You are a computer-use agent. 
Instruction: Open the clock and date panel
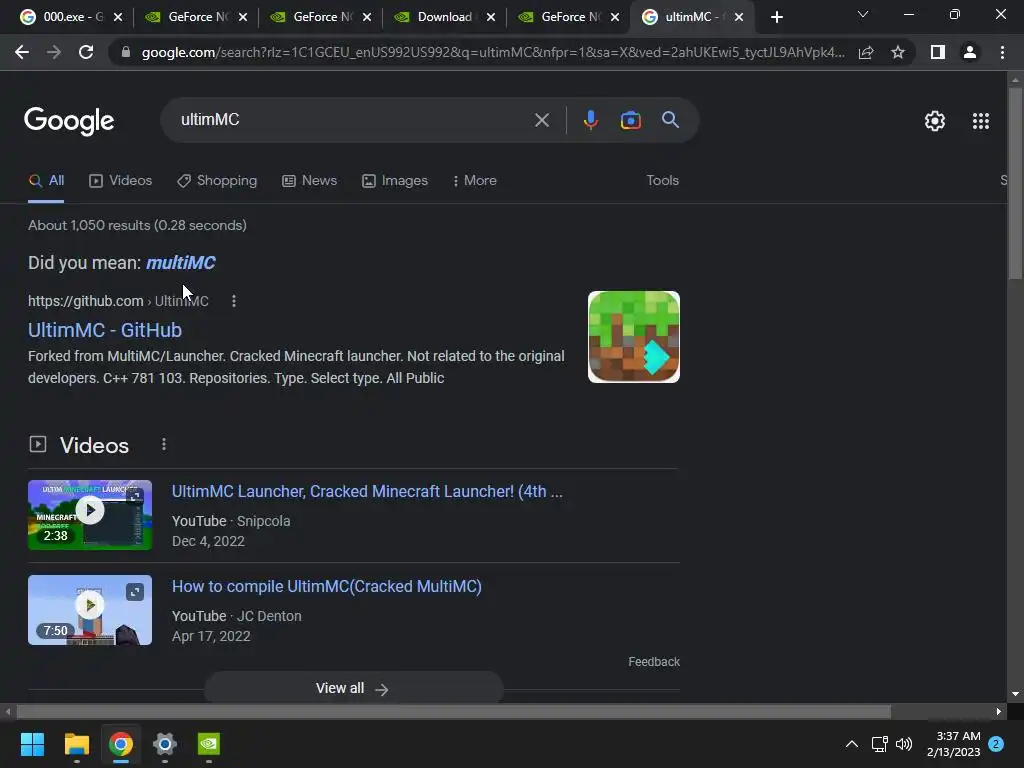coord(953,744)
